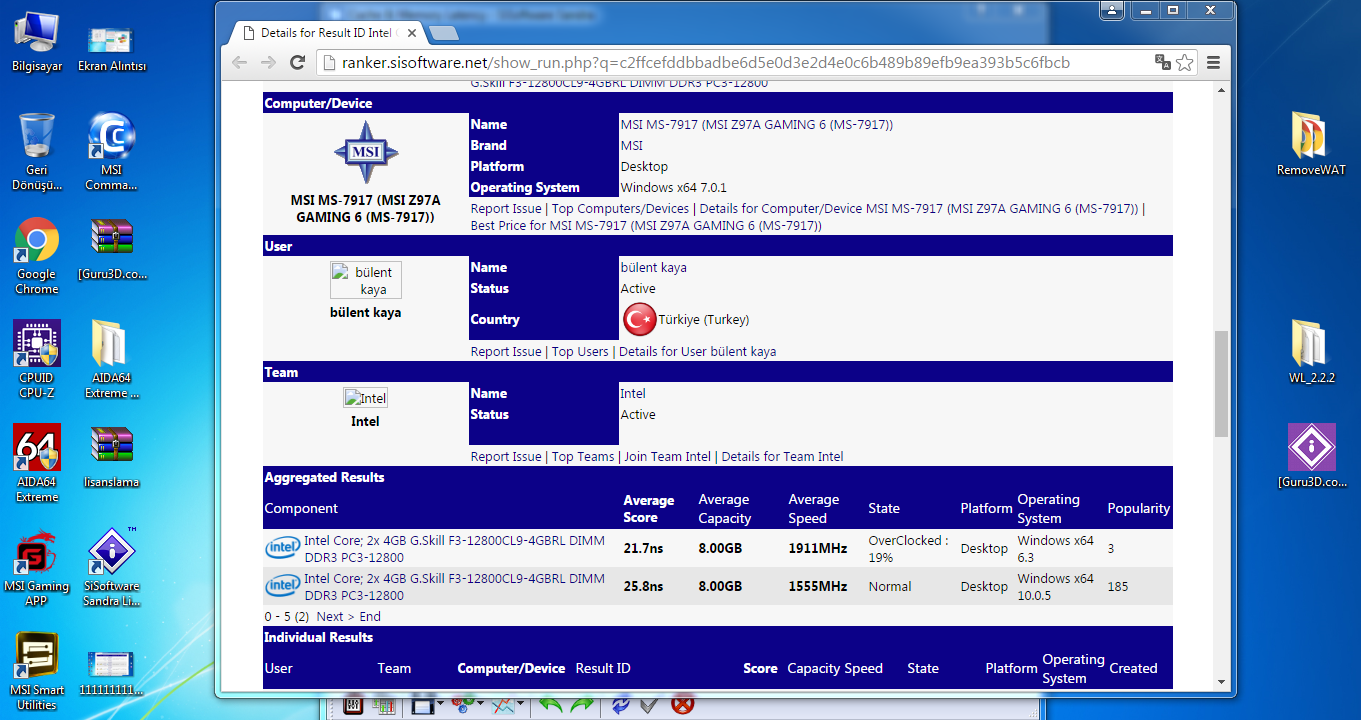Open MSI Smart Utilities shortcut
The width and height of the screenshot is (1361, 720).
[37, 672]
